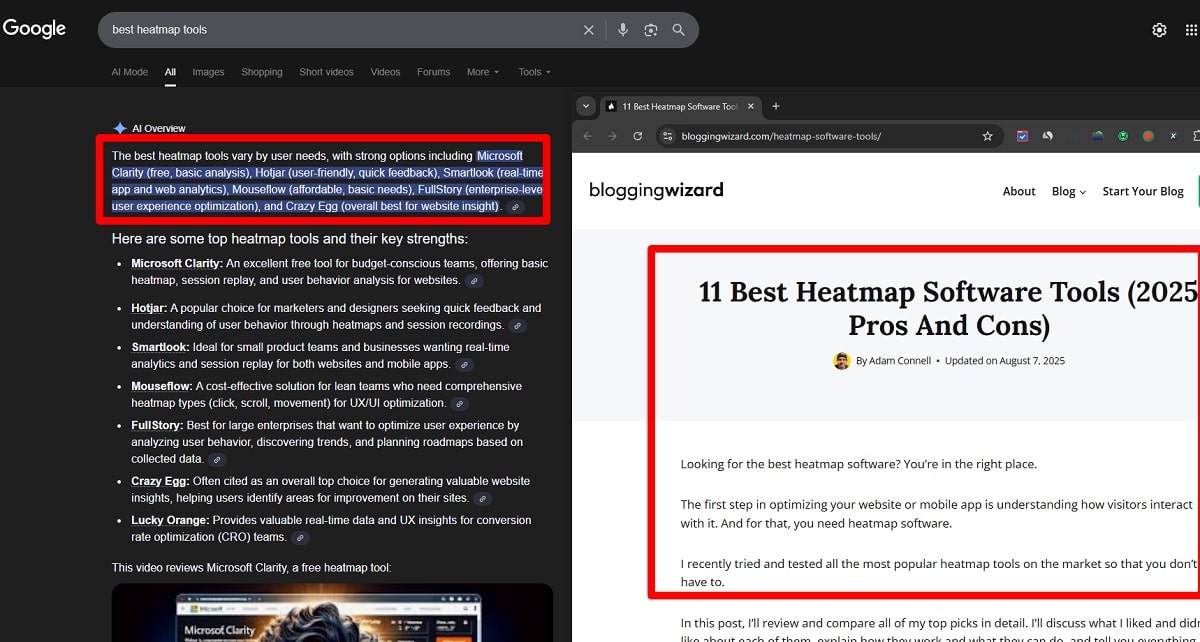Image resolution: width=1200 pixels, height=642 pixels.
Task: Clear the search query with the X icon
Action: (589, 30)
